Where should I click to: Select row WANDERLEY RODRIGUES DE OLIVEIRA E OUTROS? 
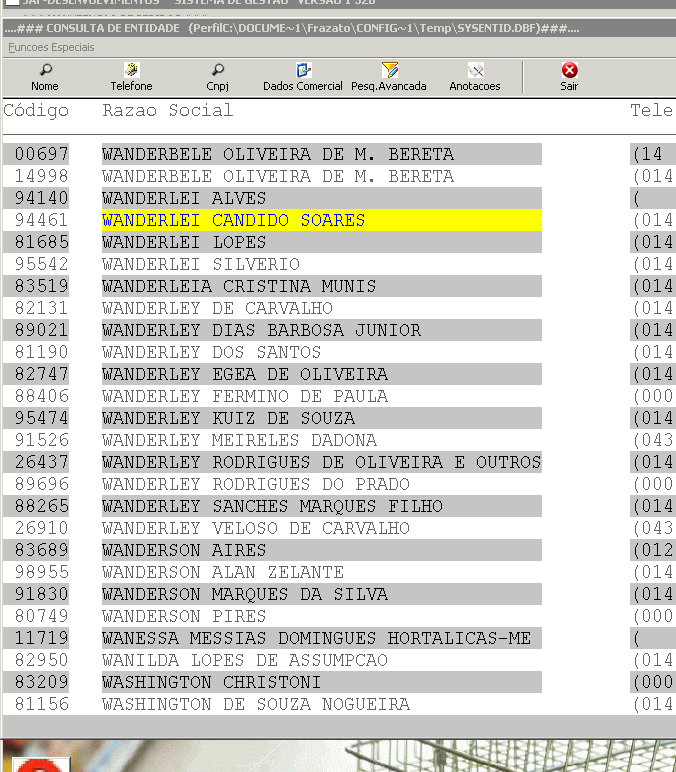coord(322,462)
